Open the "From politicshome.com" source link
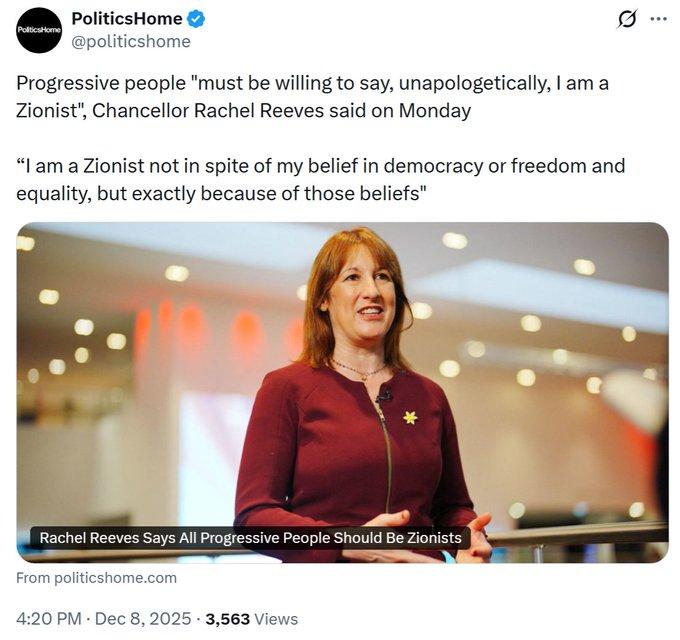680x640 pixels. (97, 577)
